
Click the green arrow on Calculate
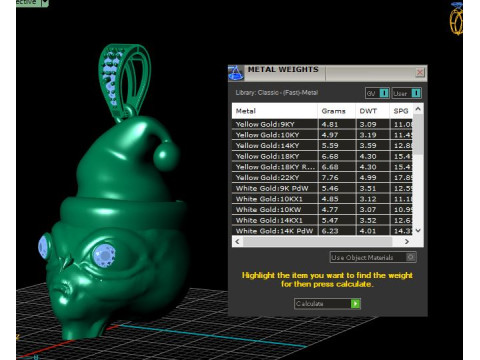pos(355,304)
